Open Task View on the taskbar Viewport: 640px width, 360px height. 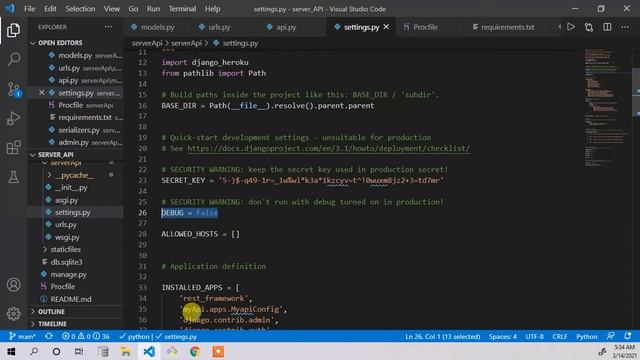click(x=79, y=351)
